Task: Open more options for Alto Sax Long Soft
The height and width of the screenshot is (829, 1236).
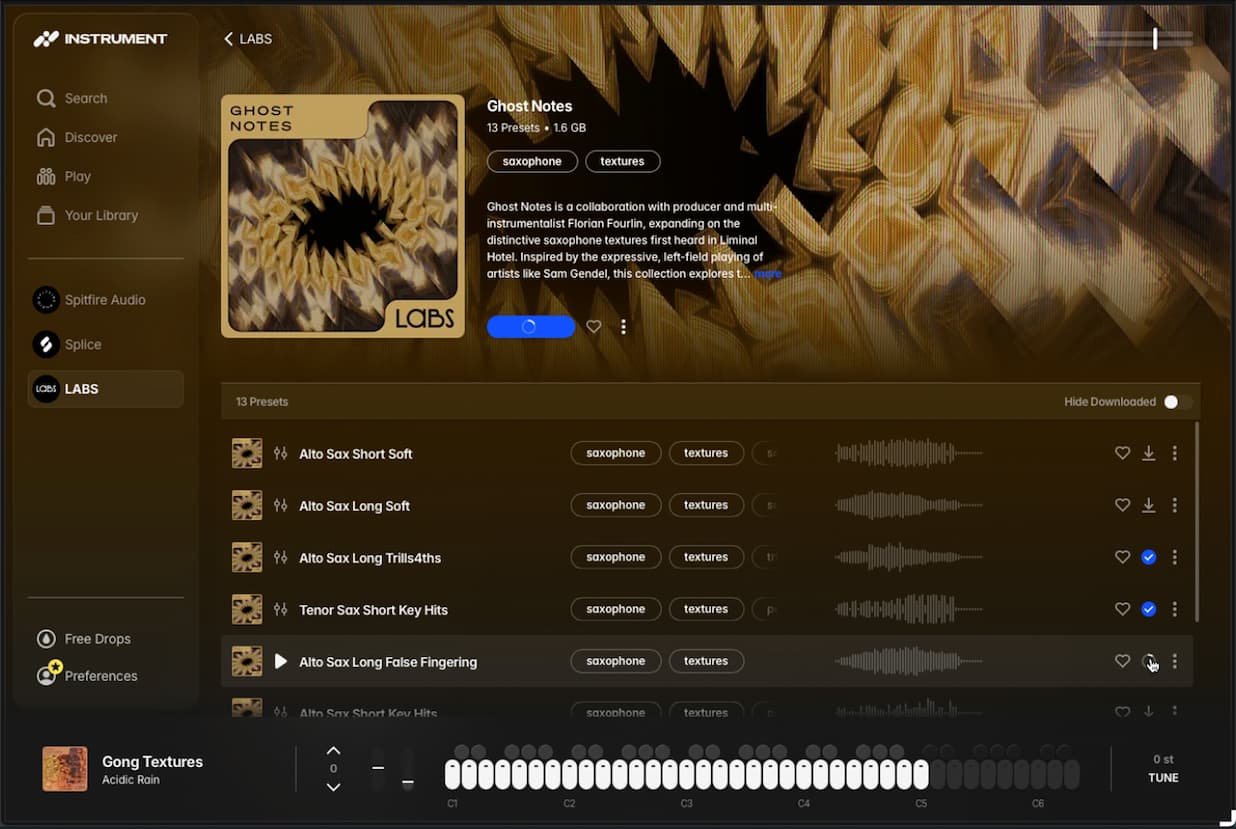Action: coord(1175,505)
